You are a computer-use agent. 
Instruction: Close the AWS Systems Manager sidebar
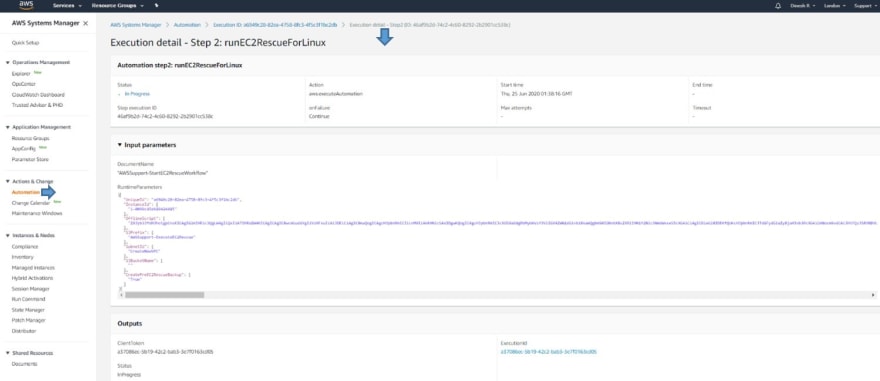(x=85, y=24)
